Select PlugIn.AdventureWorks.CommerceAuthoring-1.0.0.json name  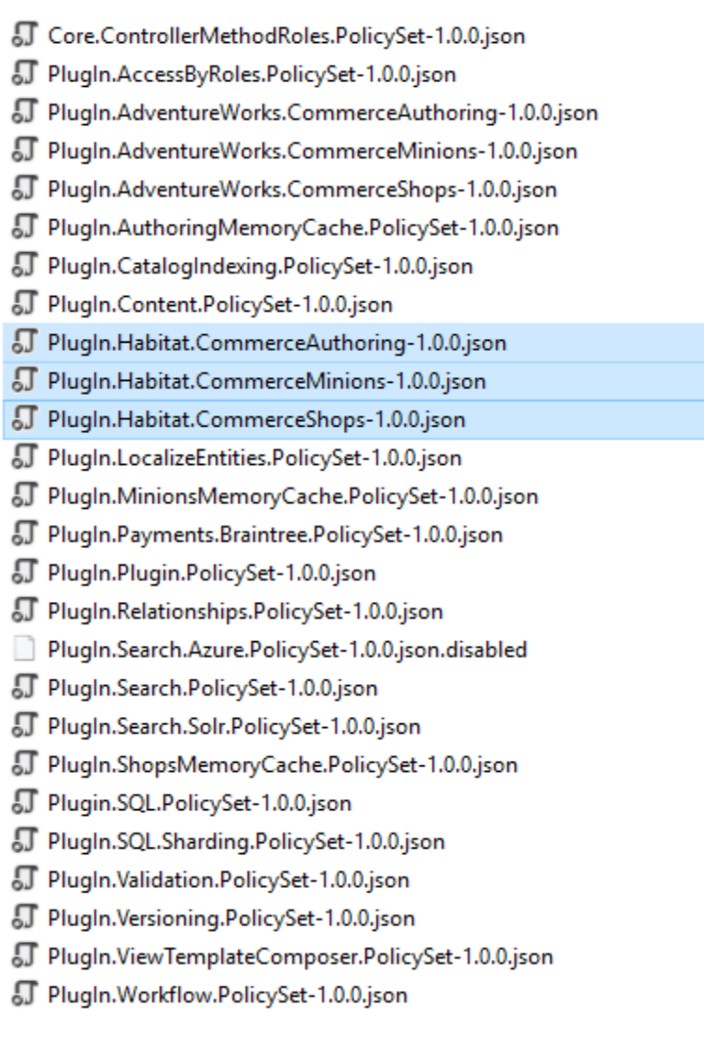[323, 112]
